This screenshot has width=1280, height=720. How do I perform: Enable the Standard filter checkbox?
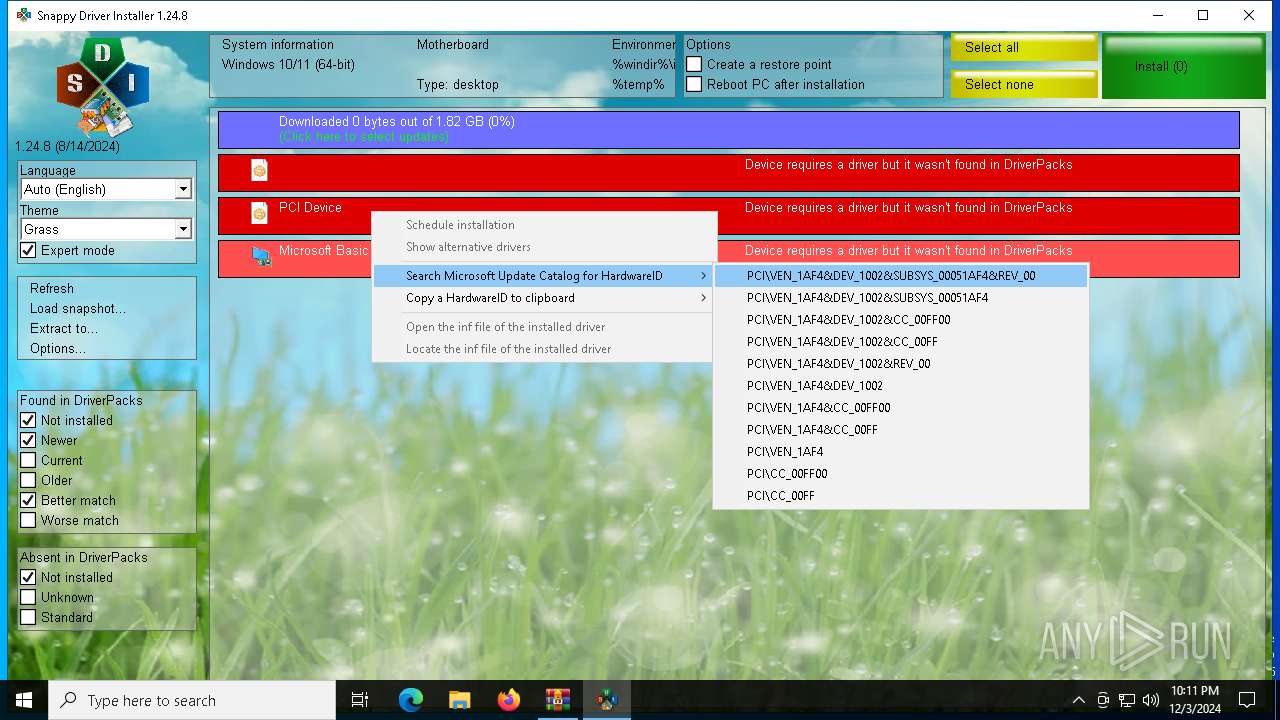[28, 617]
